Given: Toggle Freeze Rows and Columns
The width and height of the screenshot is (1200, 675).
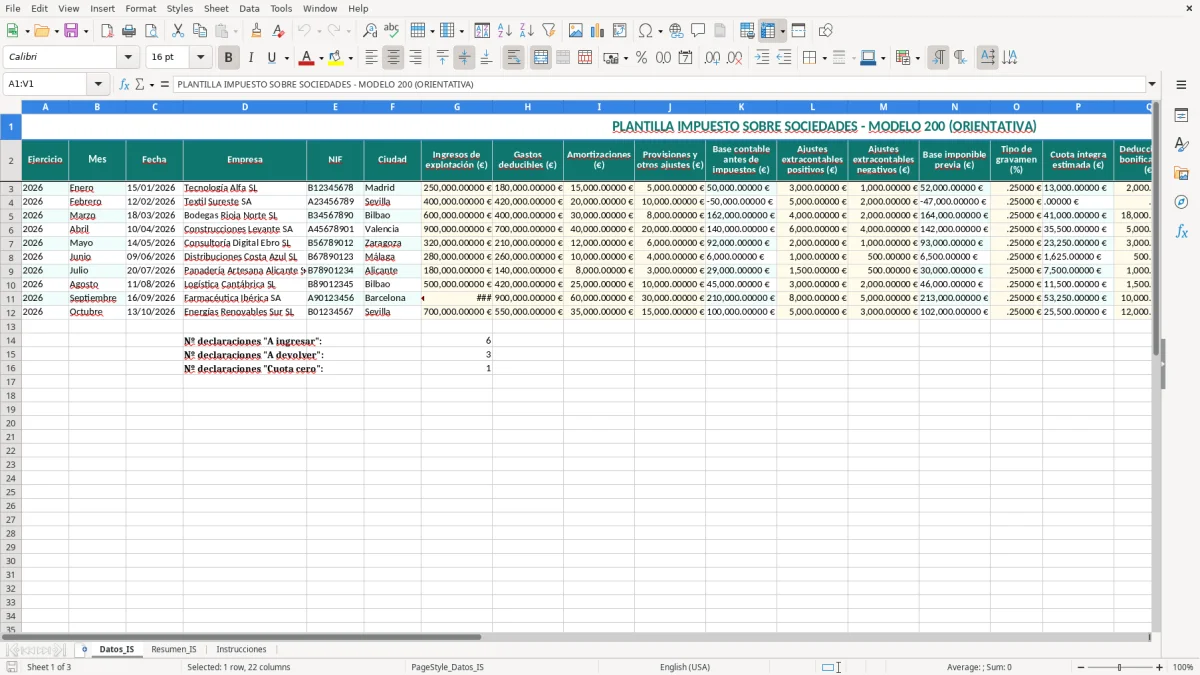Looking at the screenshot, I should (x=768, y=31).
